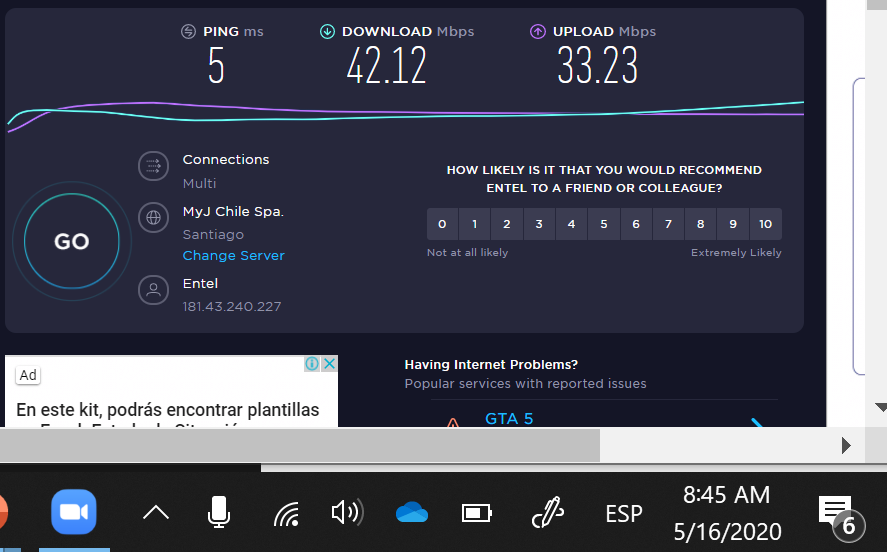Rate recommendation as 0

442,224
